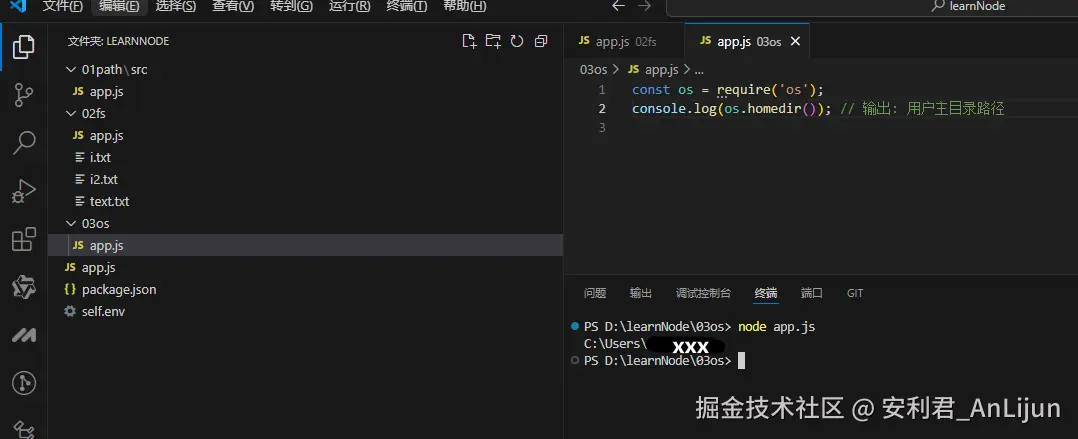Click line number 3 in the editor gutter
The height and width of the screenshot is (439, 1078).
pos(602,128)
